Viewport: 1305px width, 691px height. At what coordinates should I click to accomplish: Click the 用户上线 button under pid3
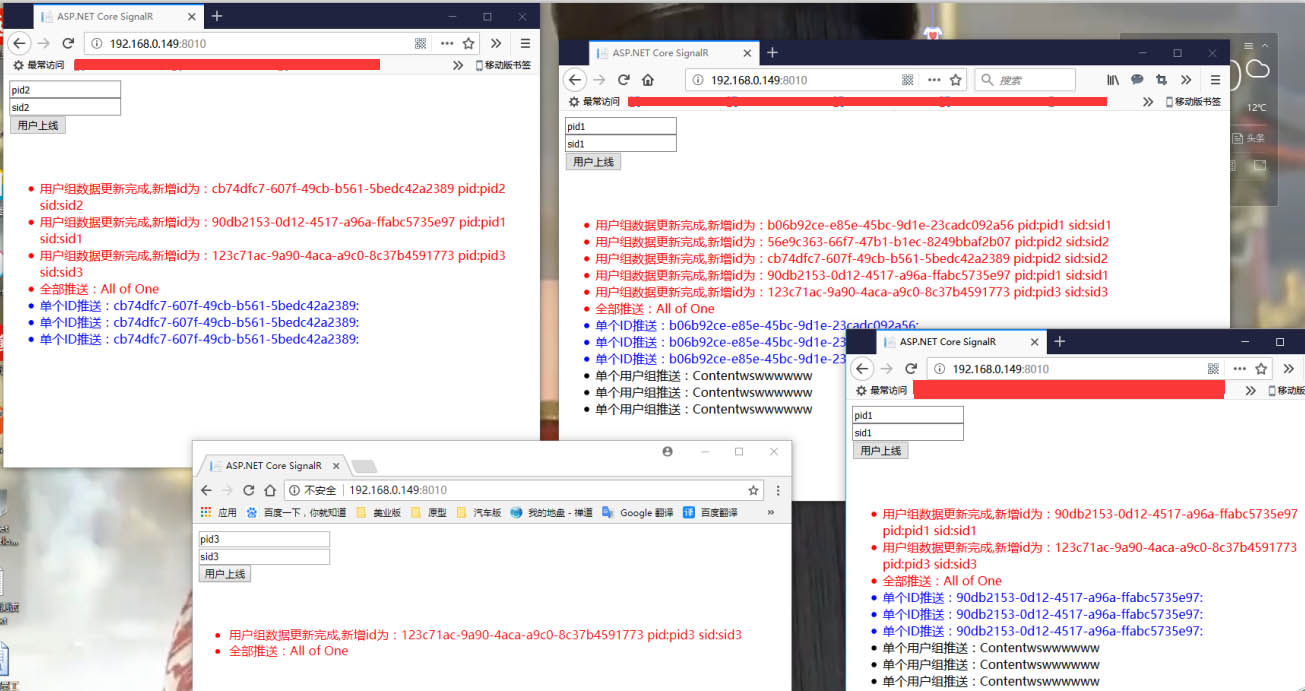tap(224, 572)
